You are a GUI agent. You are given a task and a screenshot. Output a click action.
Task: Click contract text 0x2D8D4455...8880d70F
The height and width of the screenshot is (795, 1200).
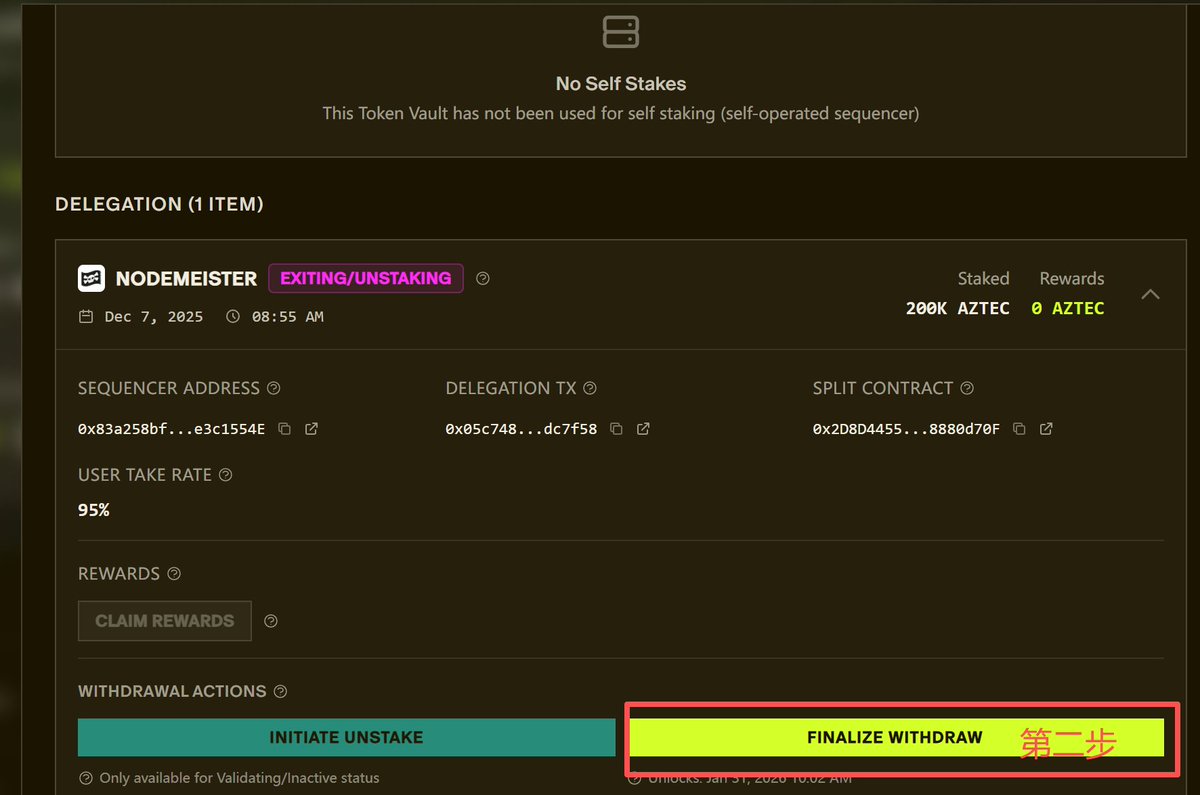pyautogui.click(x=906, y=429)
